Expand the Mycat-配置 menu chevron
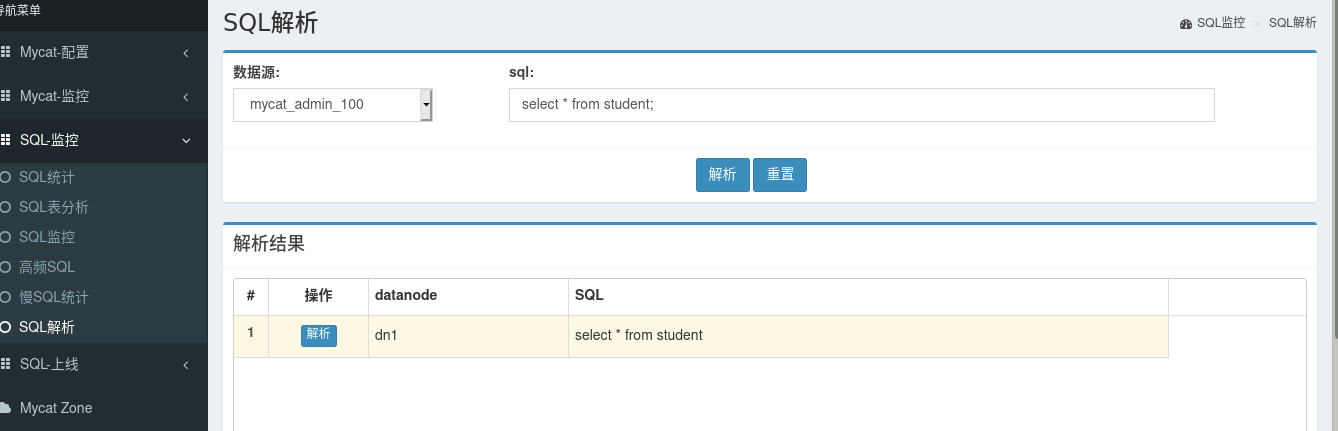 186,52
